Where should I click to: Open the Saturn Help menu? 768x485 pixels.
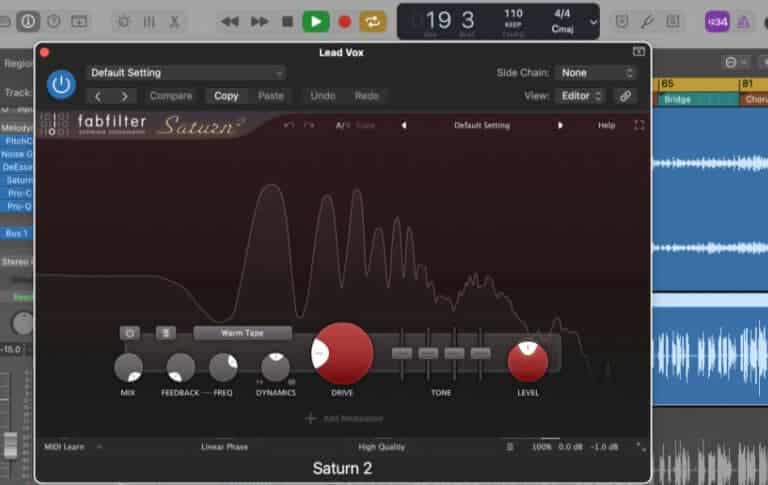pyautogui.click(x=606, y=125)
